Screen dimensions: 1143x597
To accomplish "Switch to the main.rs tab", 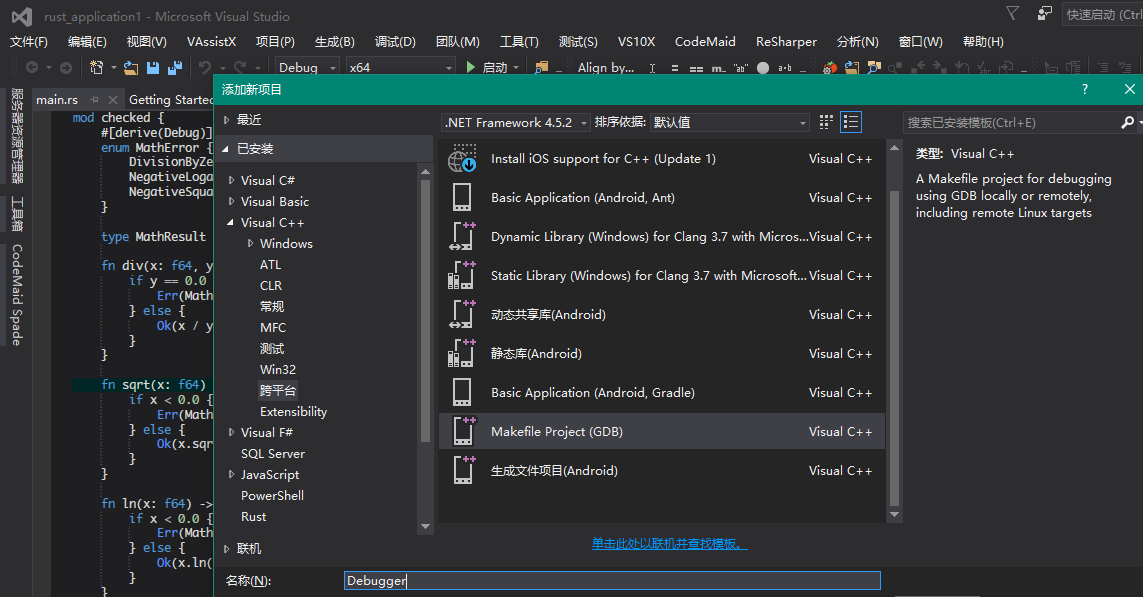I will tap(57, 99).
